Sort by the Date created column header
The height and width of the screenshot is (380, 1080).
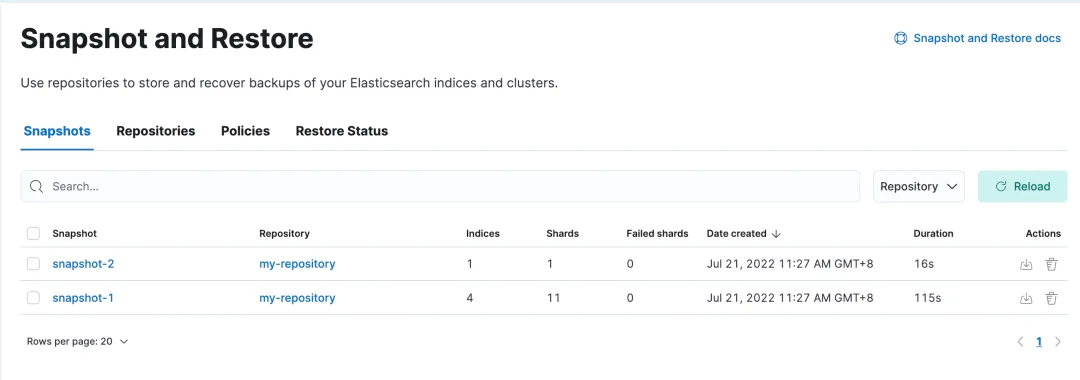point(736,234)
